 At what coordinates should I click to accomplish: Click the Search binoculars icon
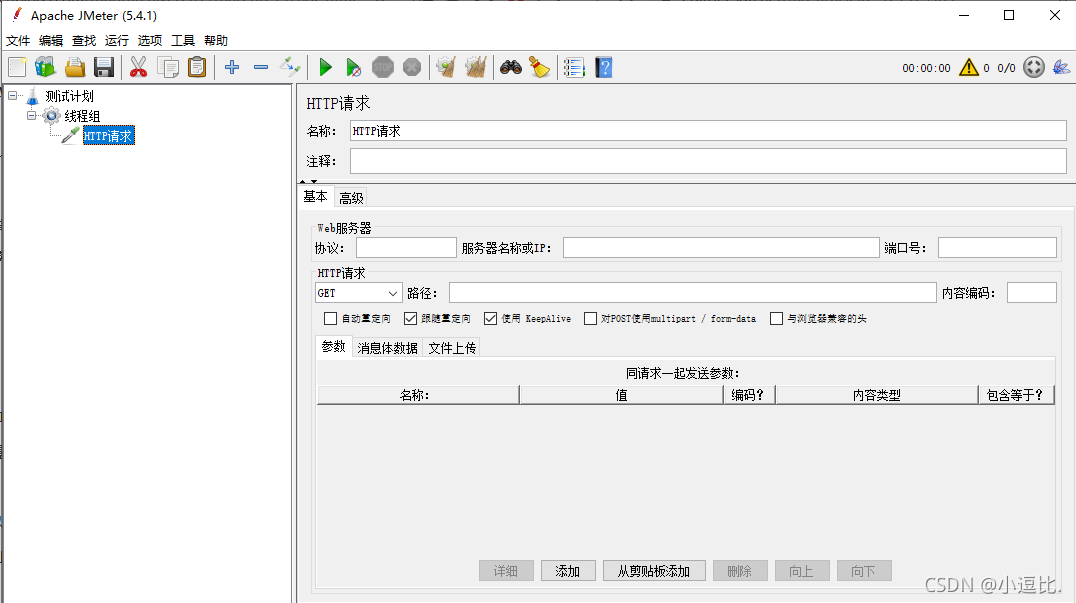pos(511,67)
